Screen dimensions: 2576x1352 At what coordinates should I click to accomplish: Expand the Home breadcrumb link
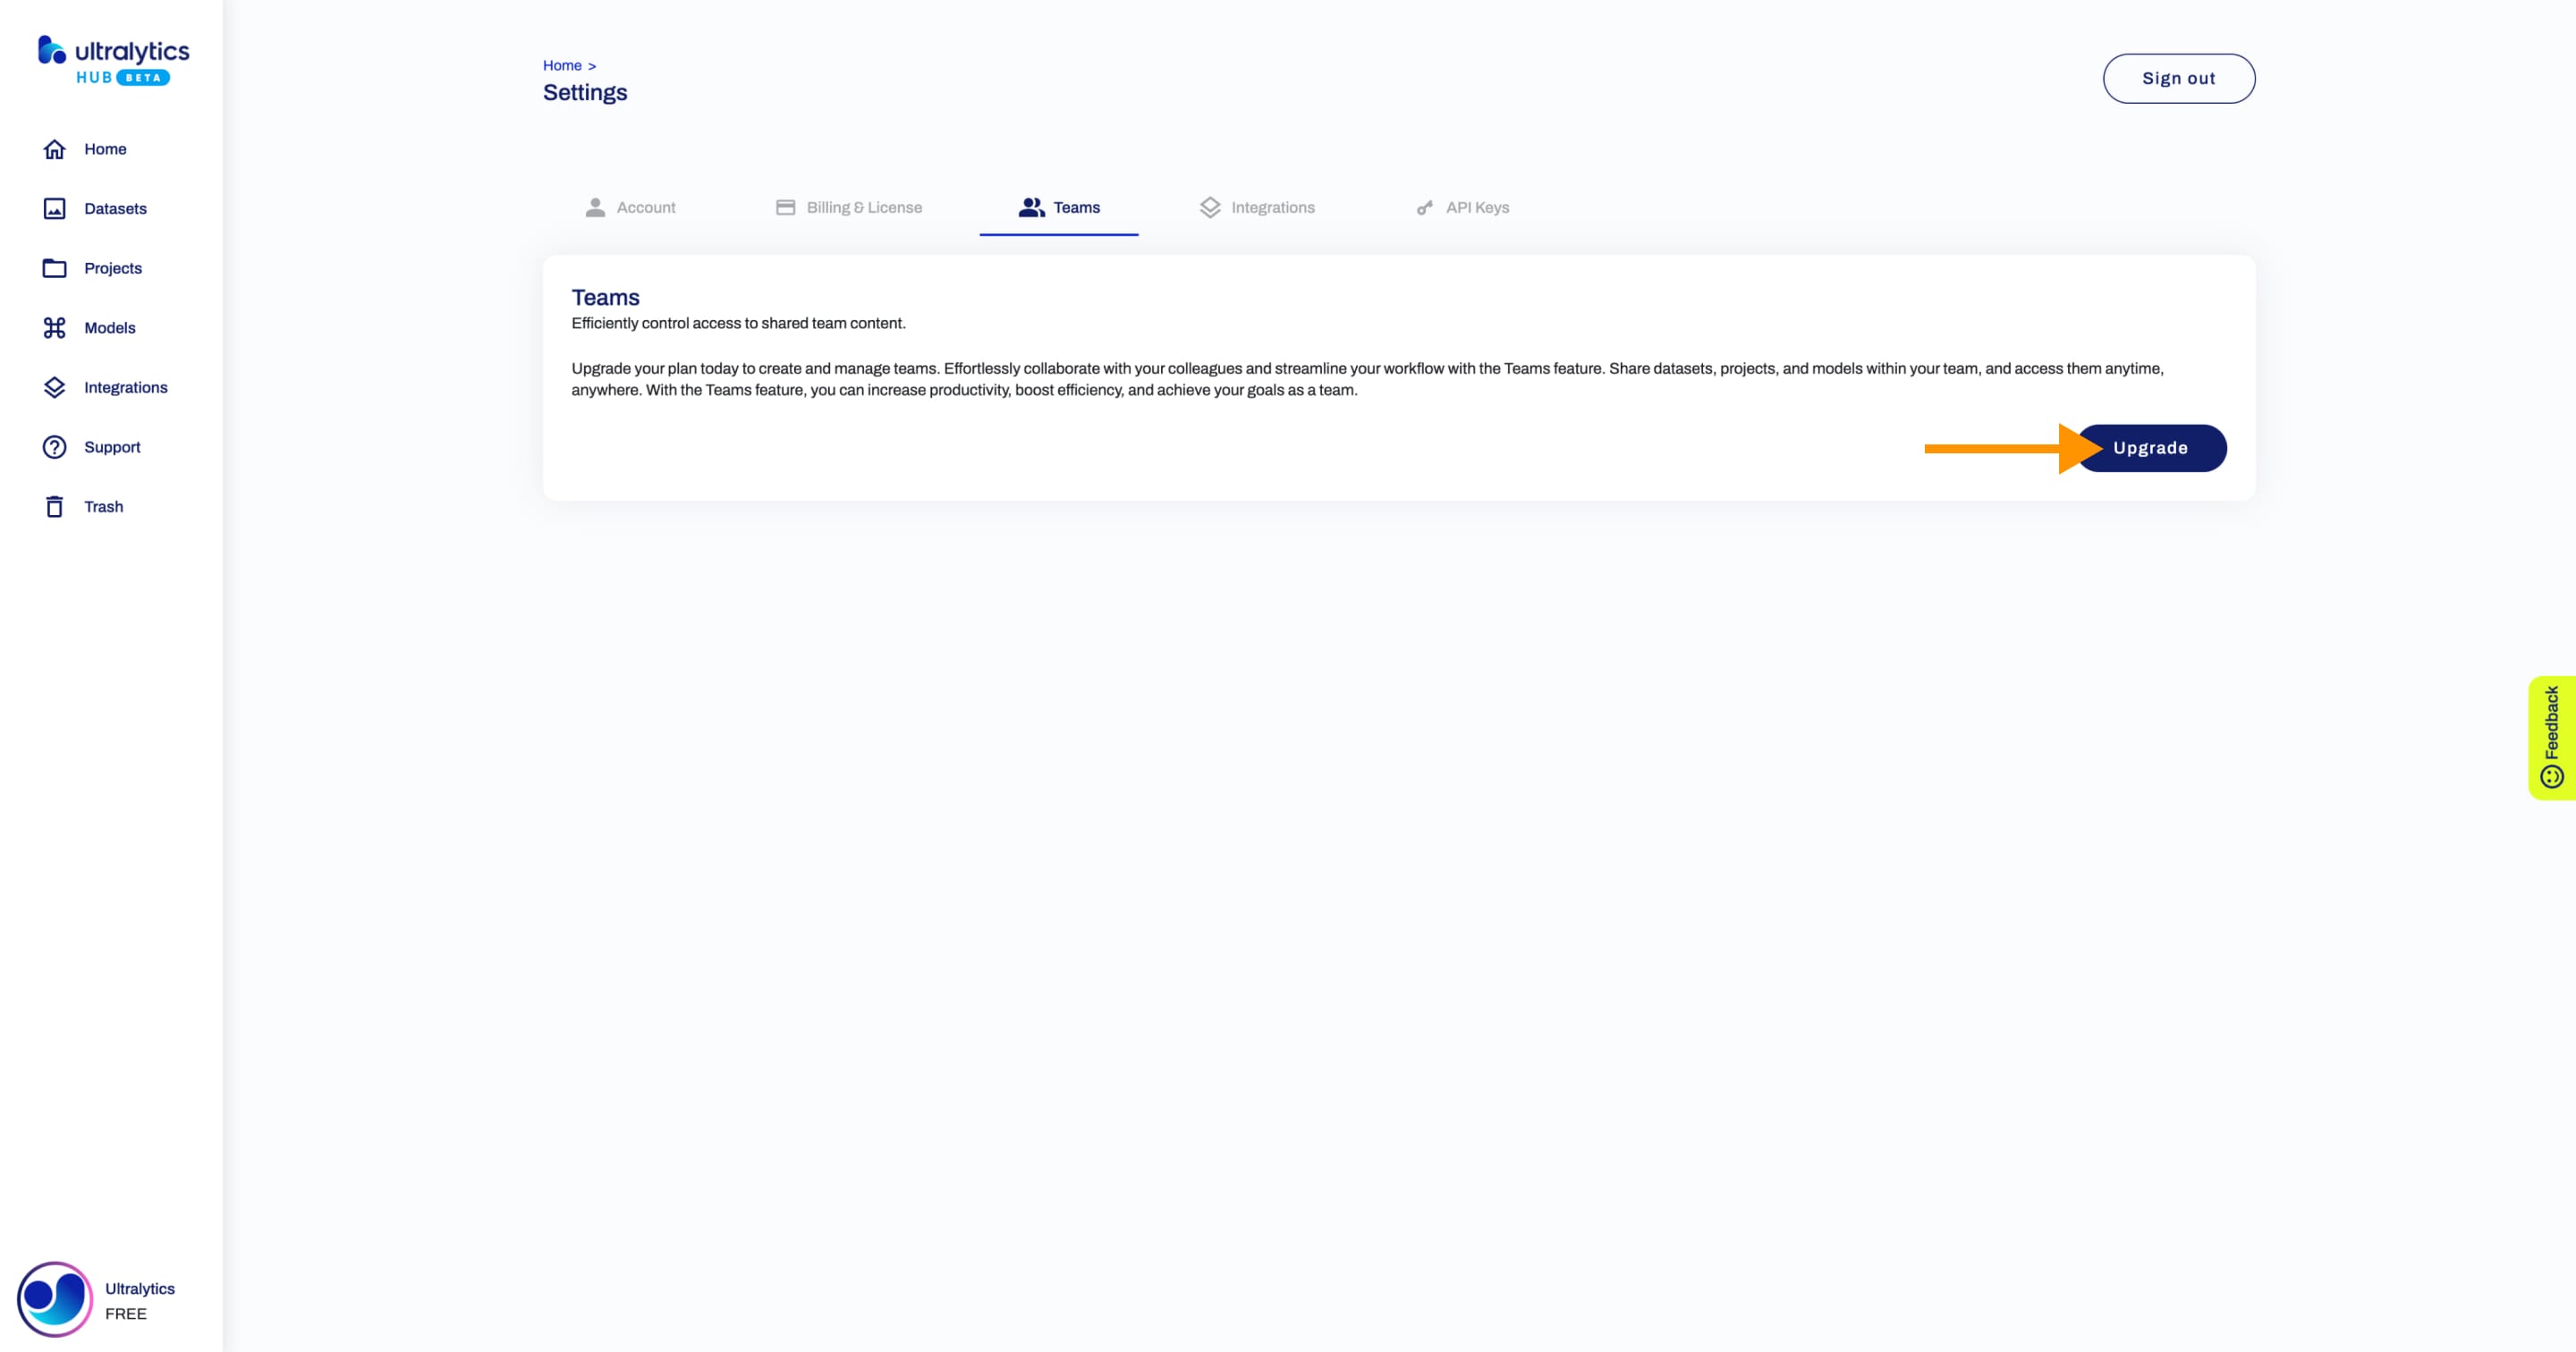point(563,64)
